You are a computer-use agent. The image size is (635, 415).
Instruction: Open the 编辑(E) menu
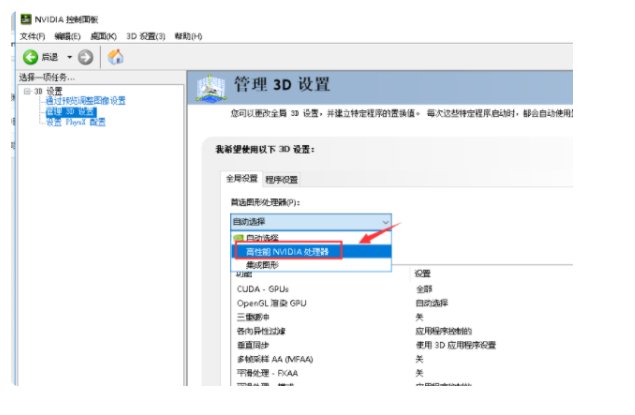67,36
